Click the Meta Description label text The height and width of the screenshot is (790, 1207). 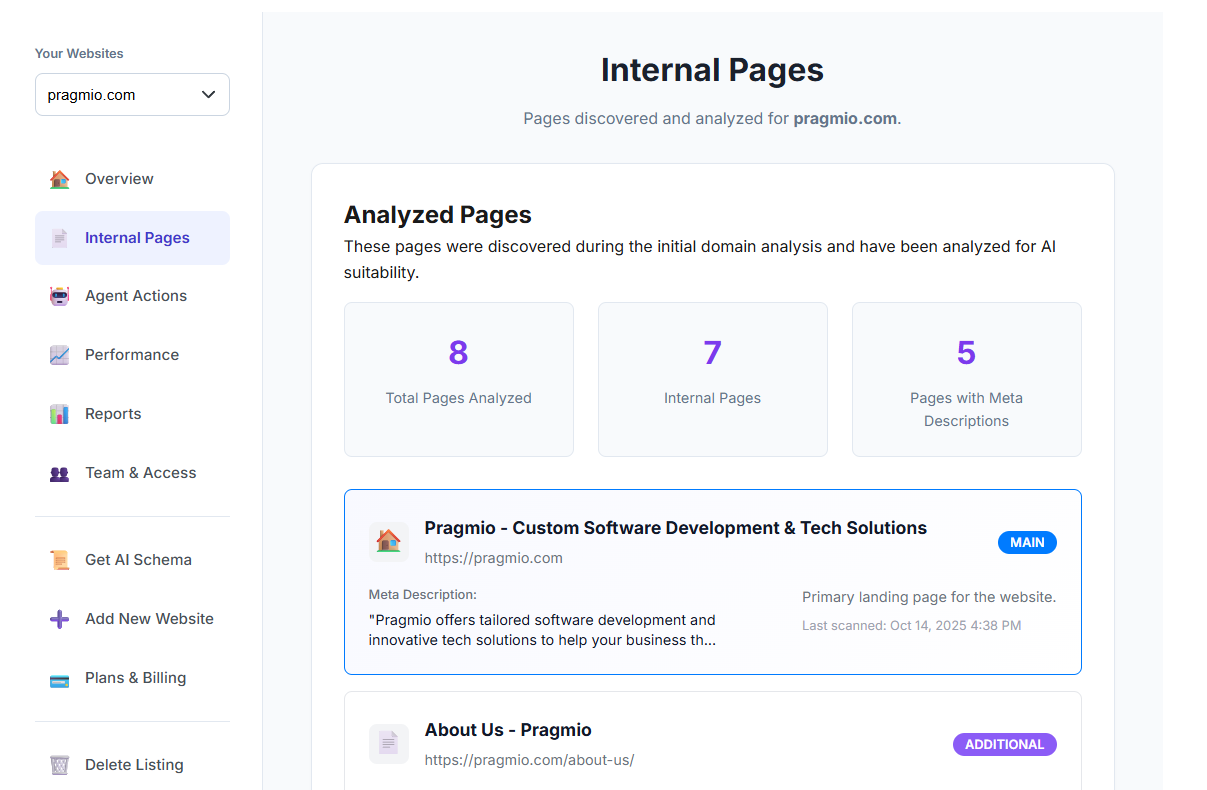pyautogui.click(x=423, y=595)
